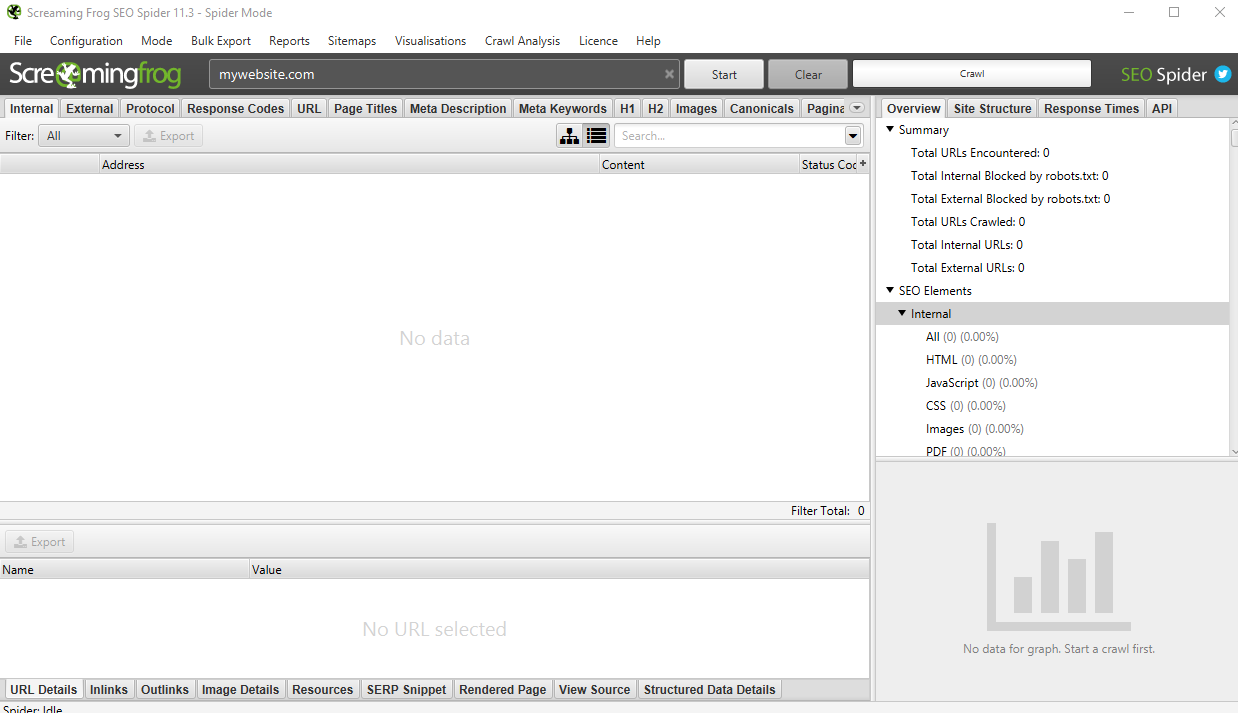Click the Crawl progress bar

click(971, 73)
